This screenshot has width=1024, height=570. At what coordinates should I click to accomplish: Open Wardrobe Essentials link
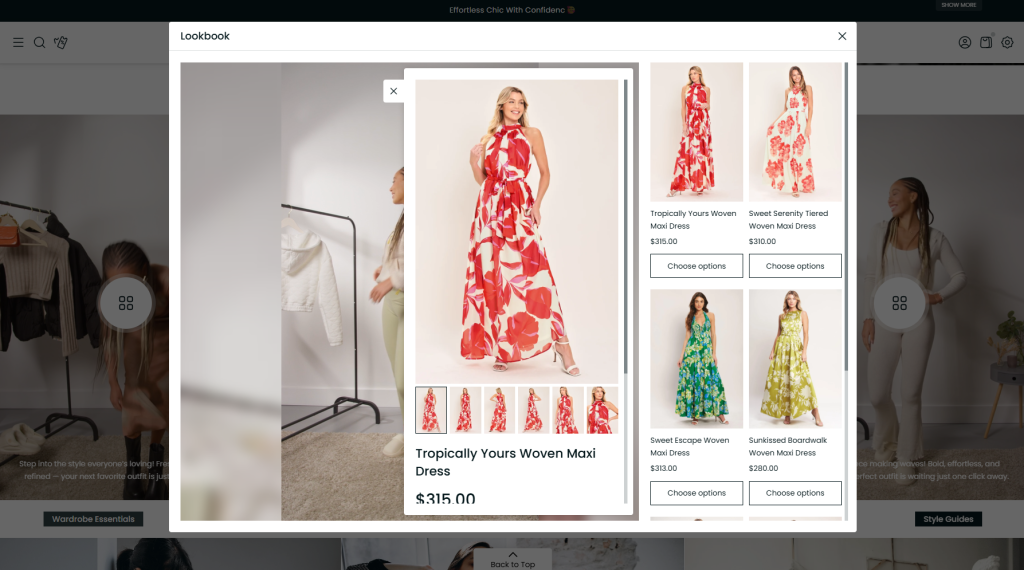click(93, 519)
